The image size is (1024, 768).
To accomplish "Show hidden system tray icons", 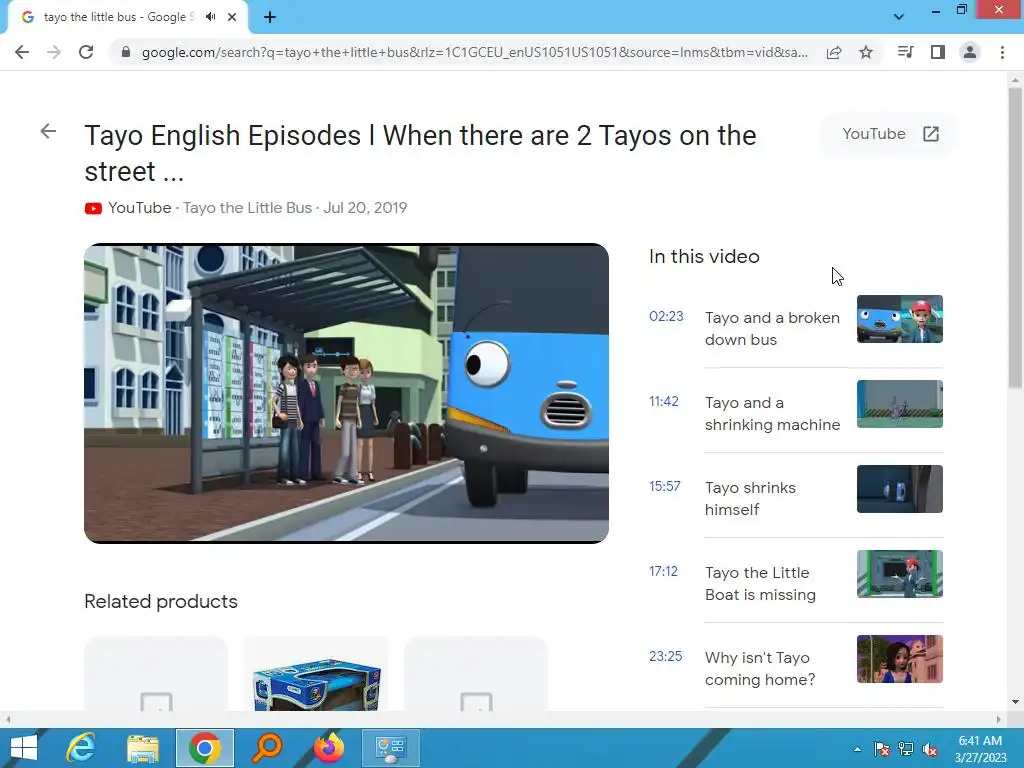I will 857,749.
